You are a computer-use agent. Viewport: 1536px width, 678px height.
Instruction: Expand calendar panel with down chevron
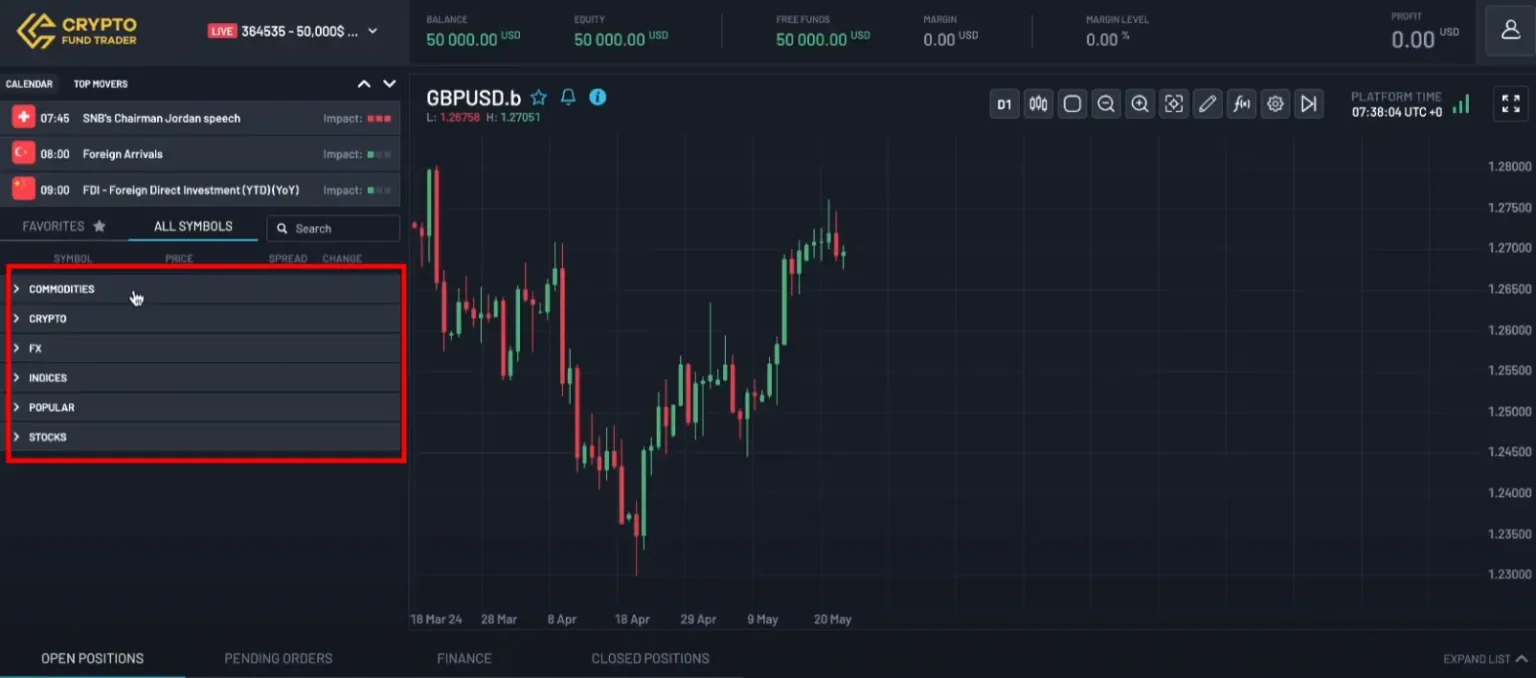coord(390,84)
